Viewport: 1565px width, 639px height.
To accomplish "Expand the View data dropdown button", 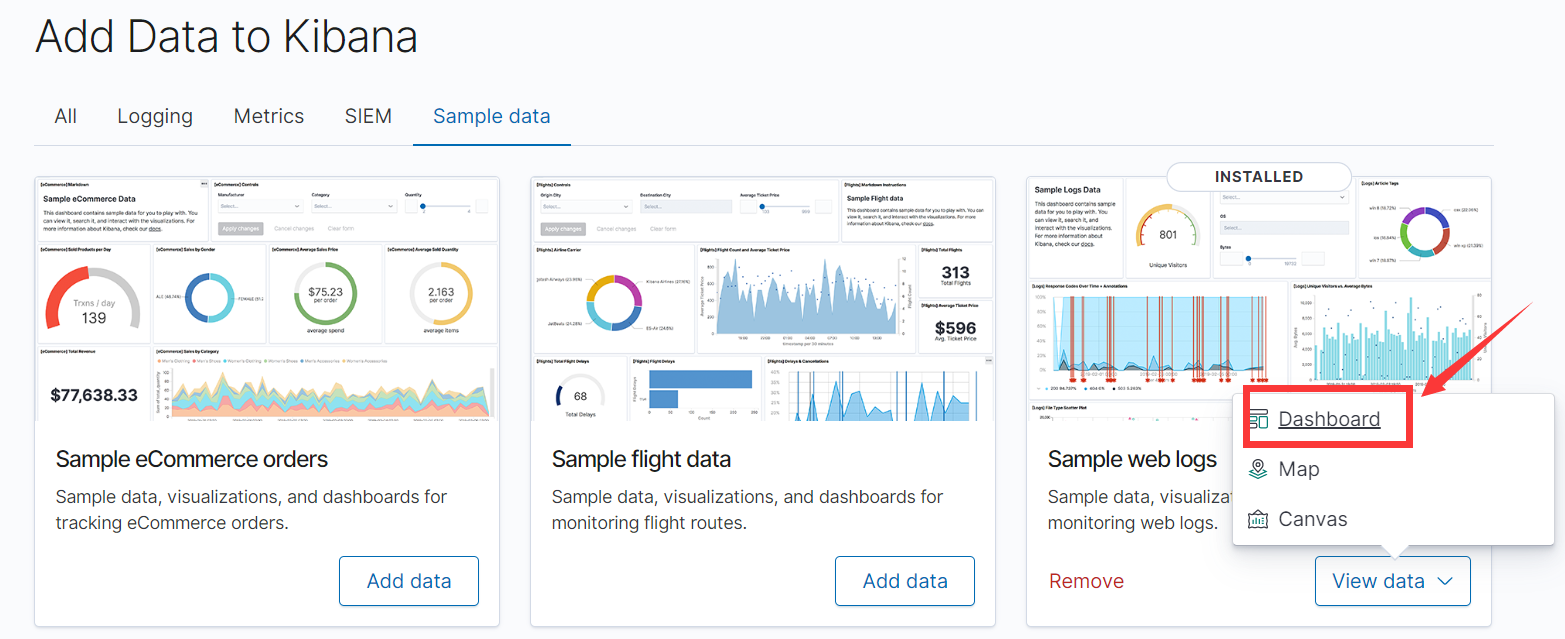I will (1393, 581).
